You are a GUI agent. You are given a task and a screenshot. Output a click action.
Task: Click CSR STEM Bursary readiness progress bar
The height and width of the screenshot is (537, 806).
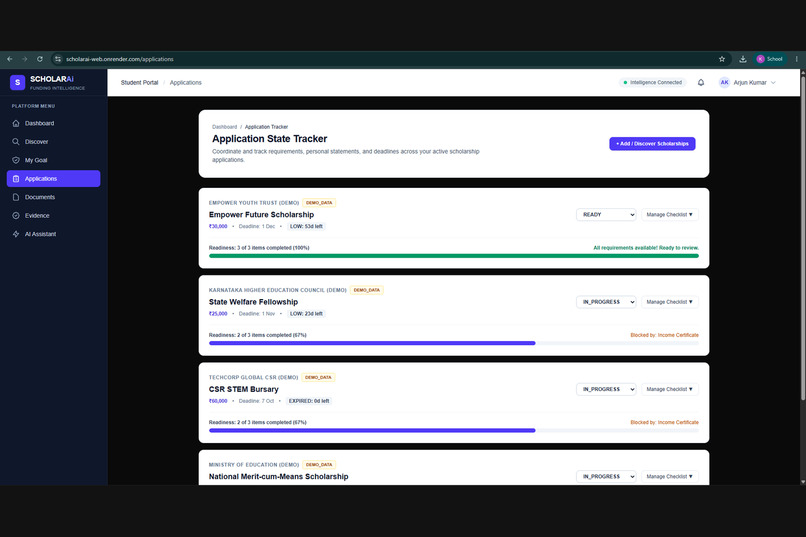point(454,431)
